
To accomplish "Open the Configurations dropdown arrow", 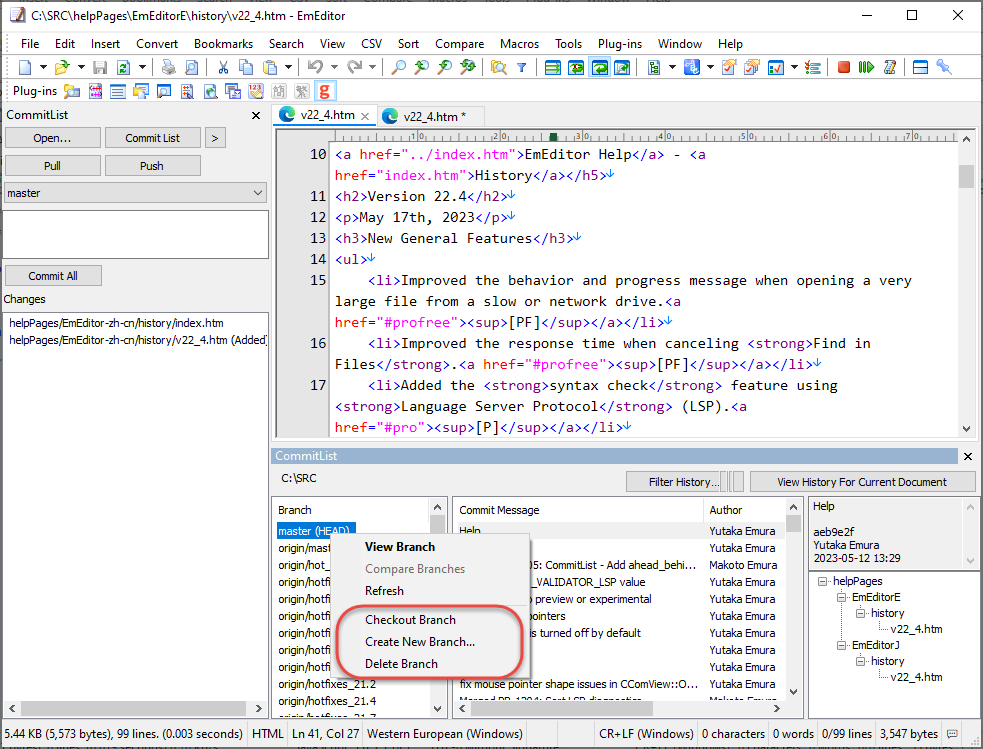I will (672, 67).
